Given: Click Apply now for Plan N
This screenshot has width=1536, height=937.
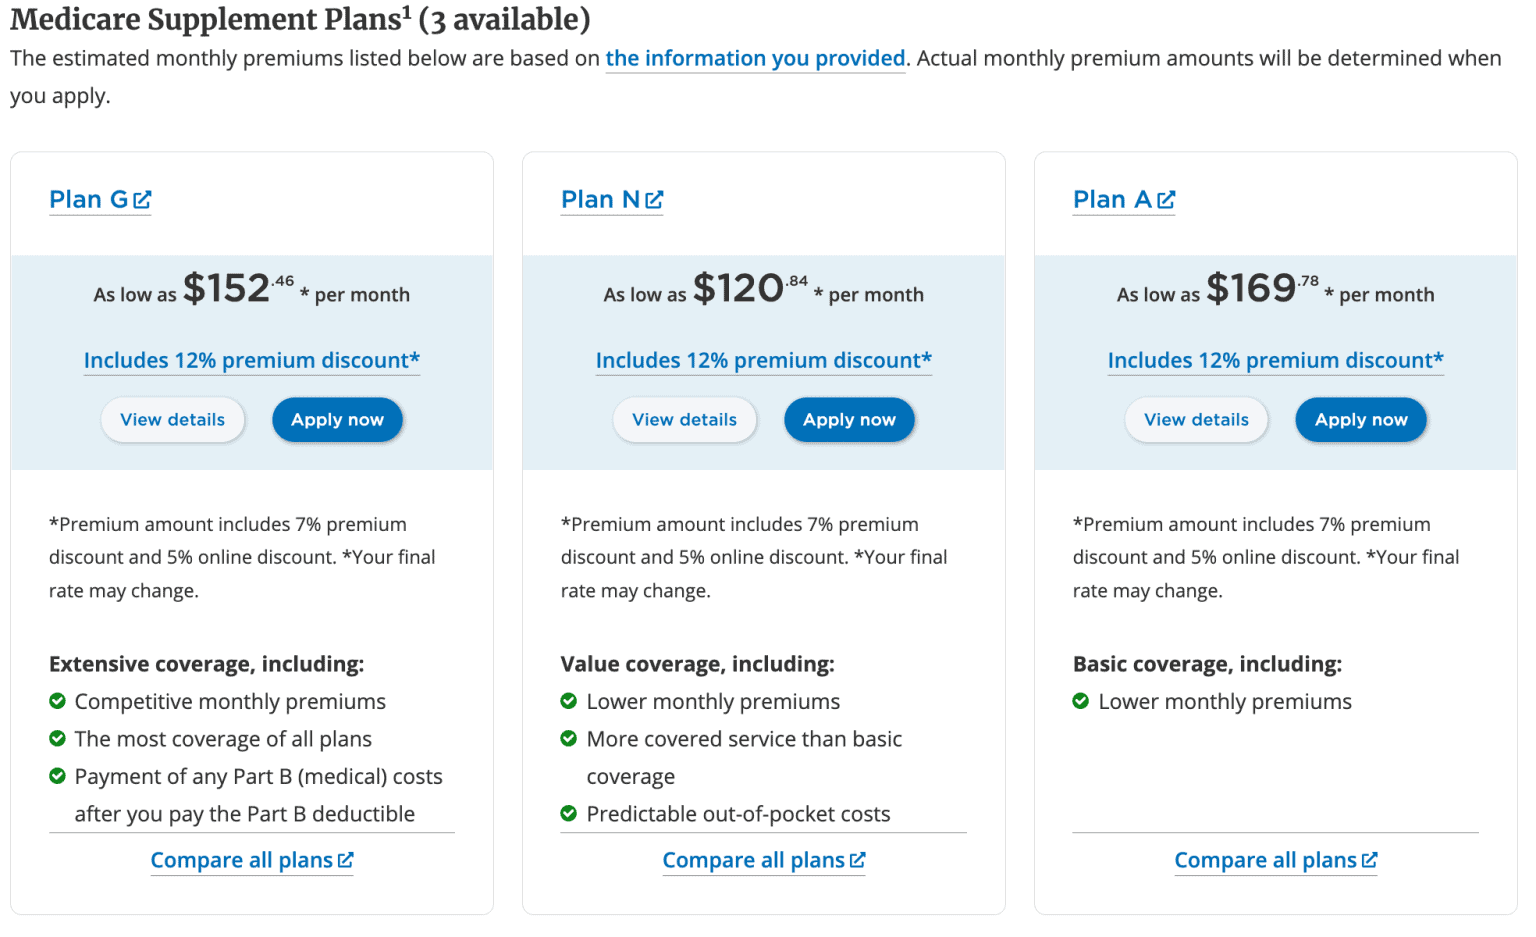Looking at the screenshot, I should (849, 419).
